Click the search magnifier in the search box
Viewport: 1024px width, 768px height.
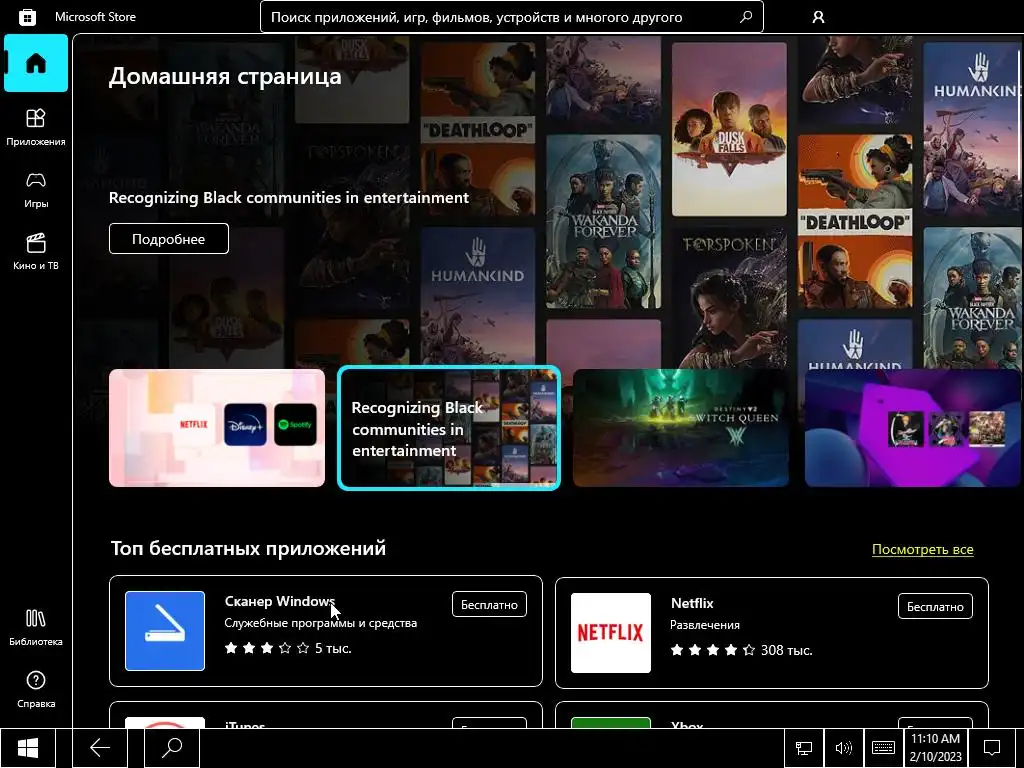tap(746, 17)
